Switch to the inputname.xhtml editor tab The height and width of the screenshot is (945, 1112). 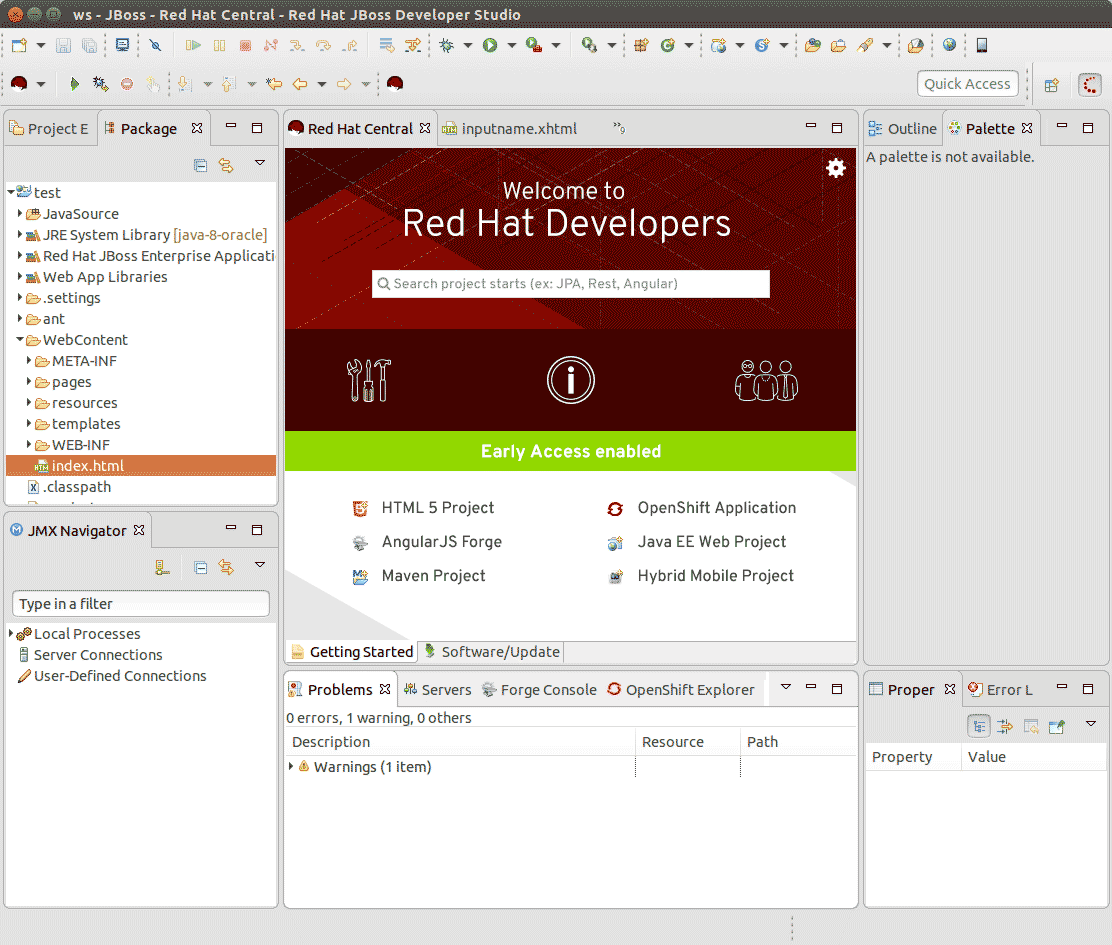519,129
